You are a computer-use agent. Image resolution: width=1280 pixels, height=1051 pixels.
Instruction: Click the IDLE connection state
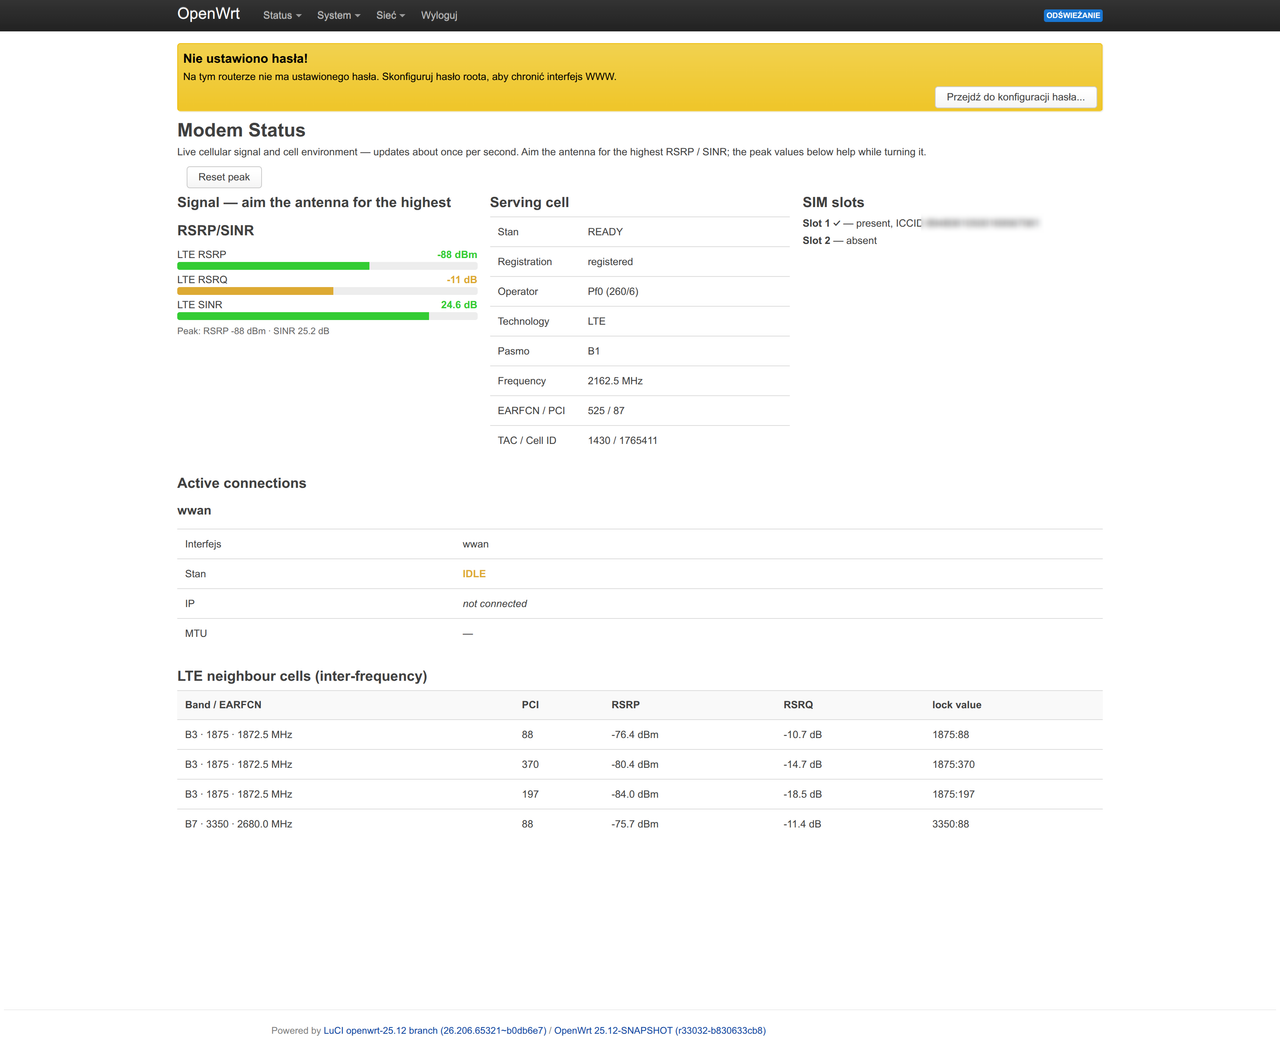point(474,574)
